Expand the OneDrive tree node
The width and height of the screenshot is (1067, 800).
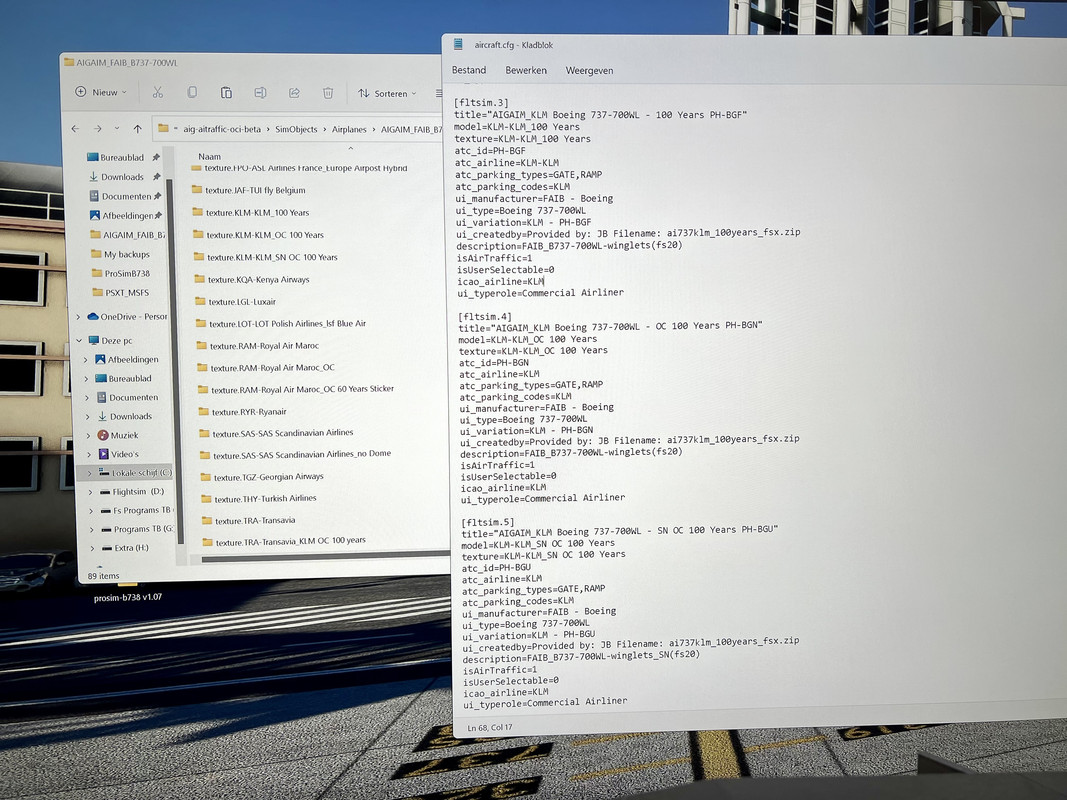pos(78,316)
